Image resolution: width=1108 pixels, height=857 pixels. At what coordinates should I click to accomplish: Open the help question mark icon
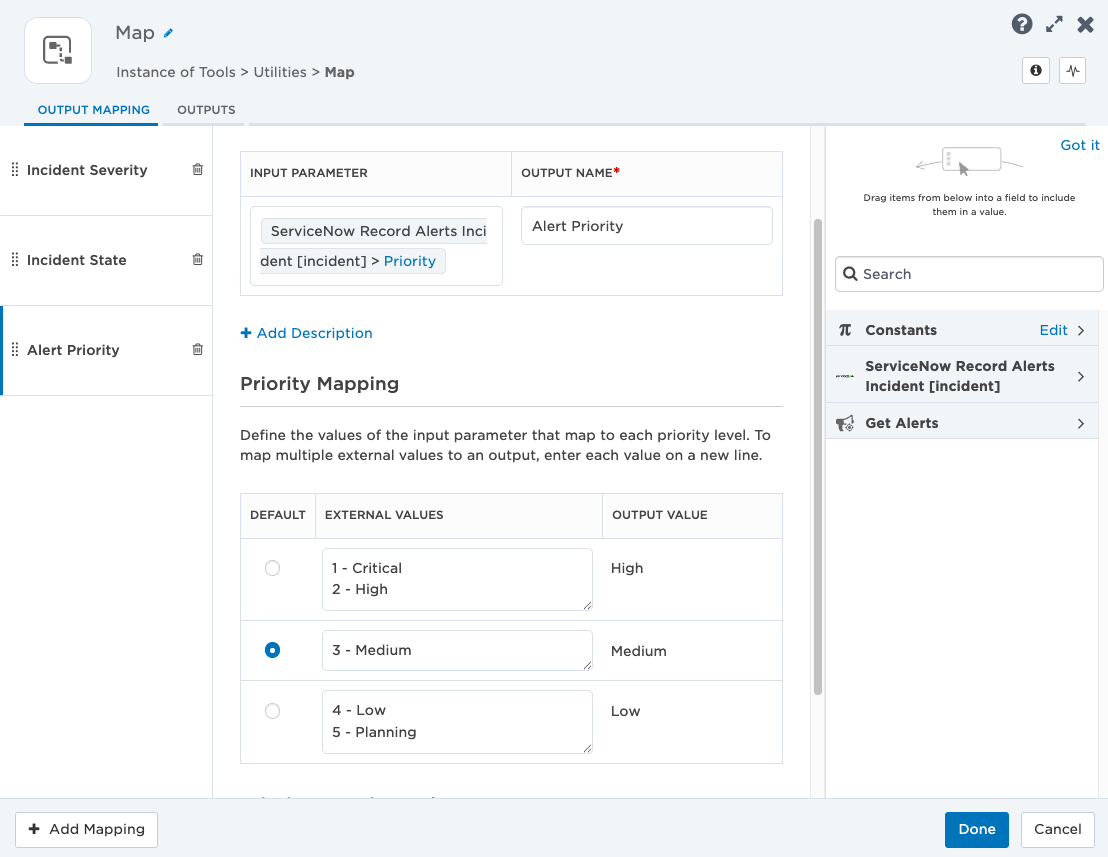1021,25
